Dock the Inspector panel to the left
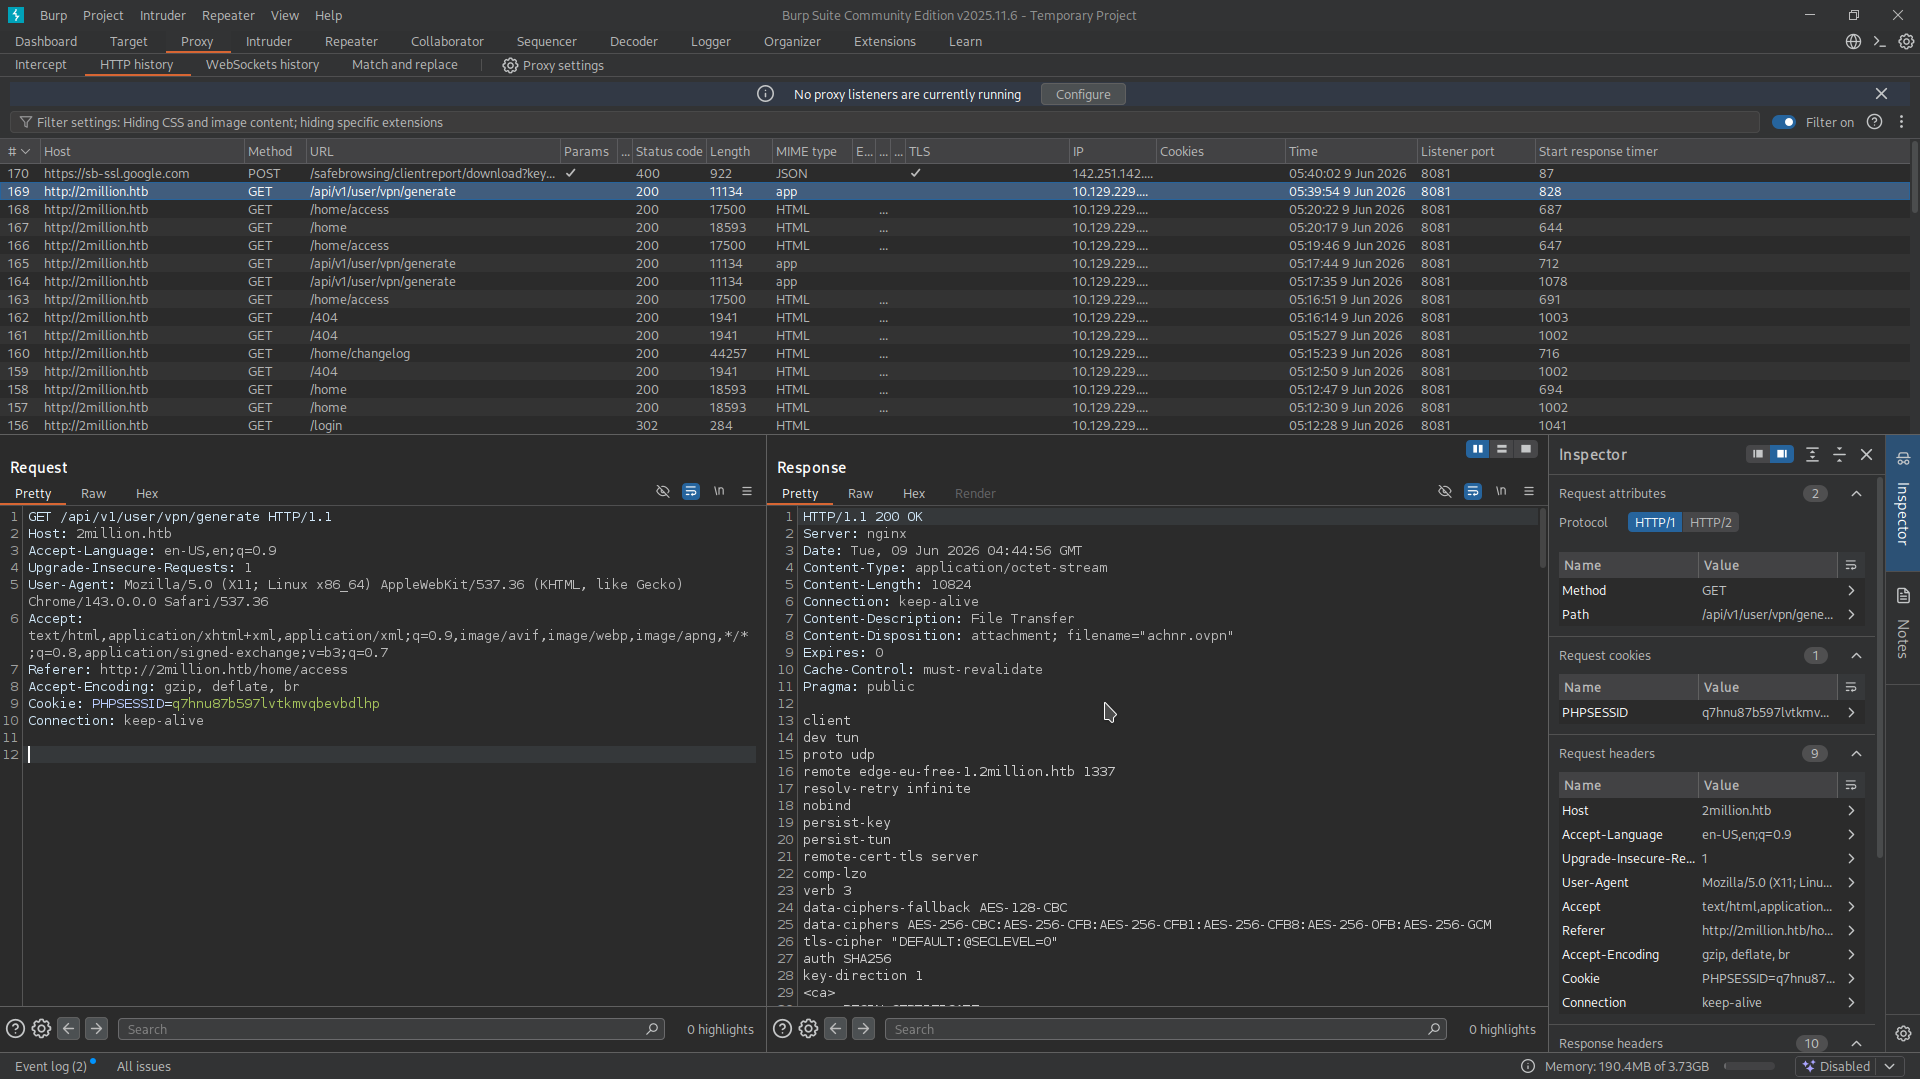This screenshot has width=1920, height=1079. click(x=1758, y=454)
